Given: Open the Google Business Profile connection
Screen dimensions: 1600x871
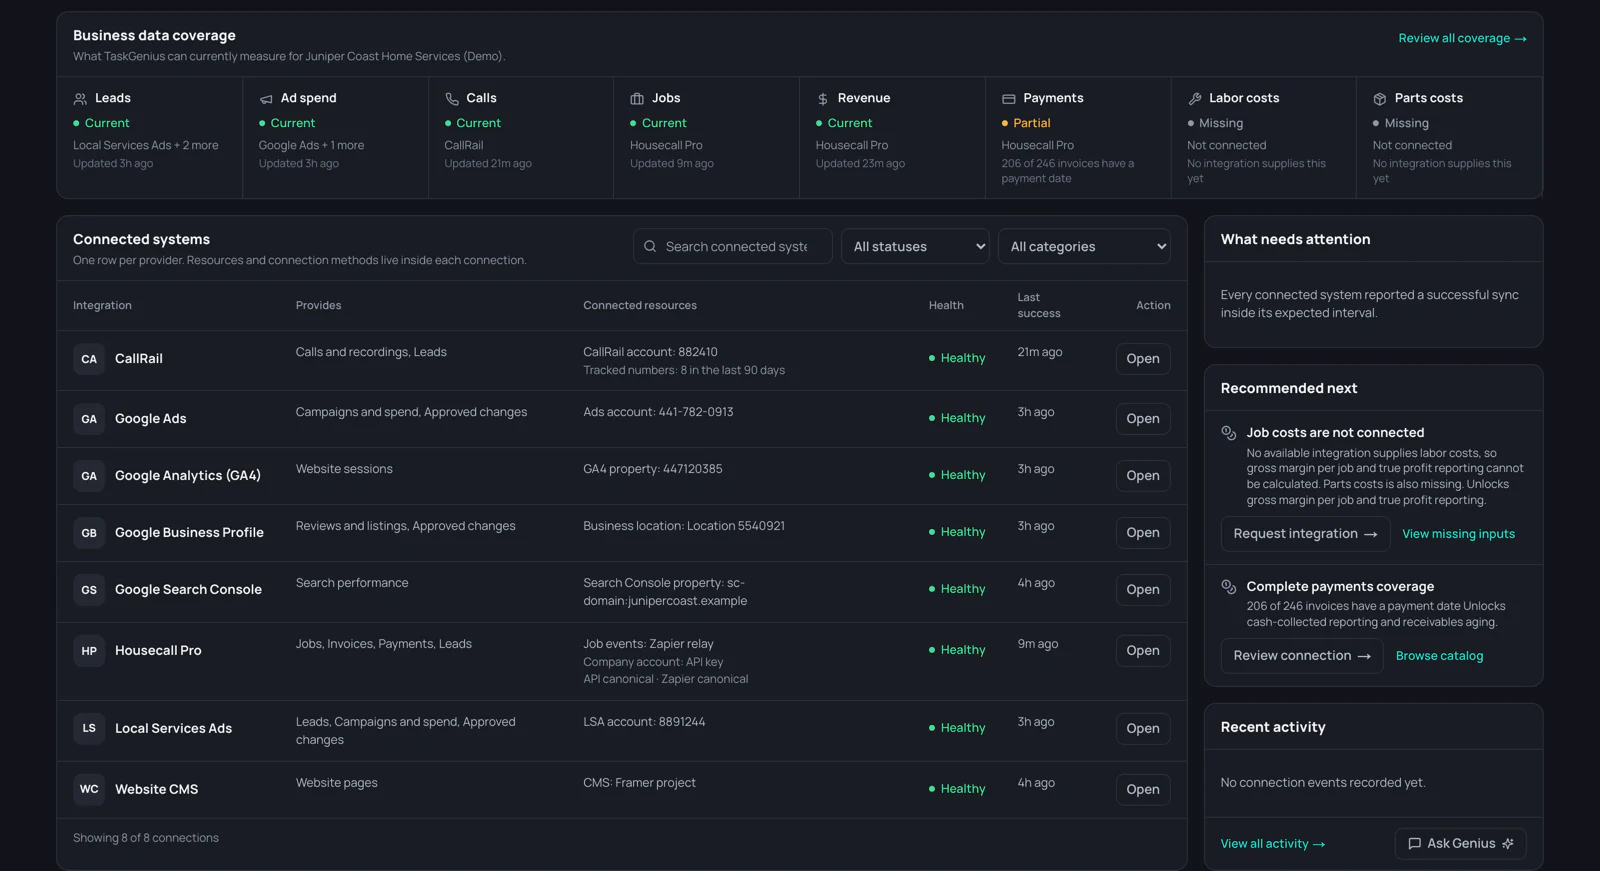Looking at the screenshot, I should (1143, 533).
